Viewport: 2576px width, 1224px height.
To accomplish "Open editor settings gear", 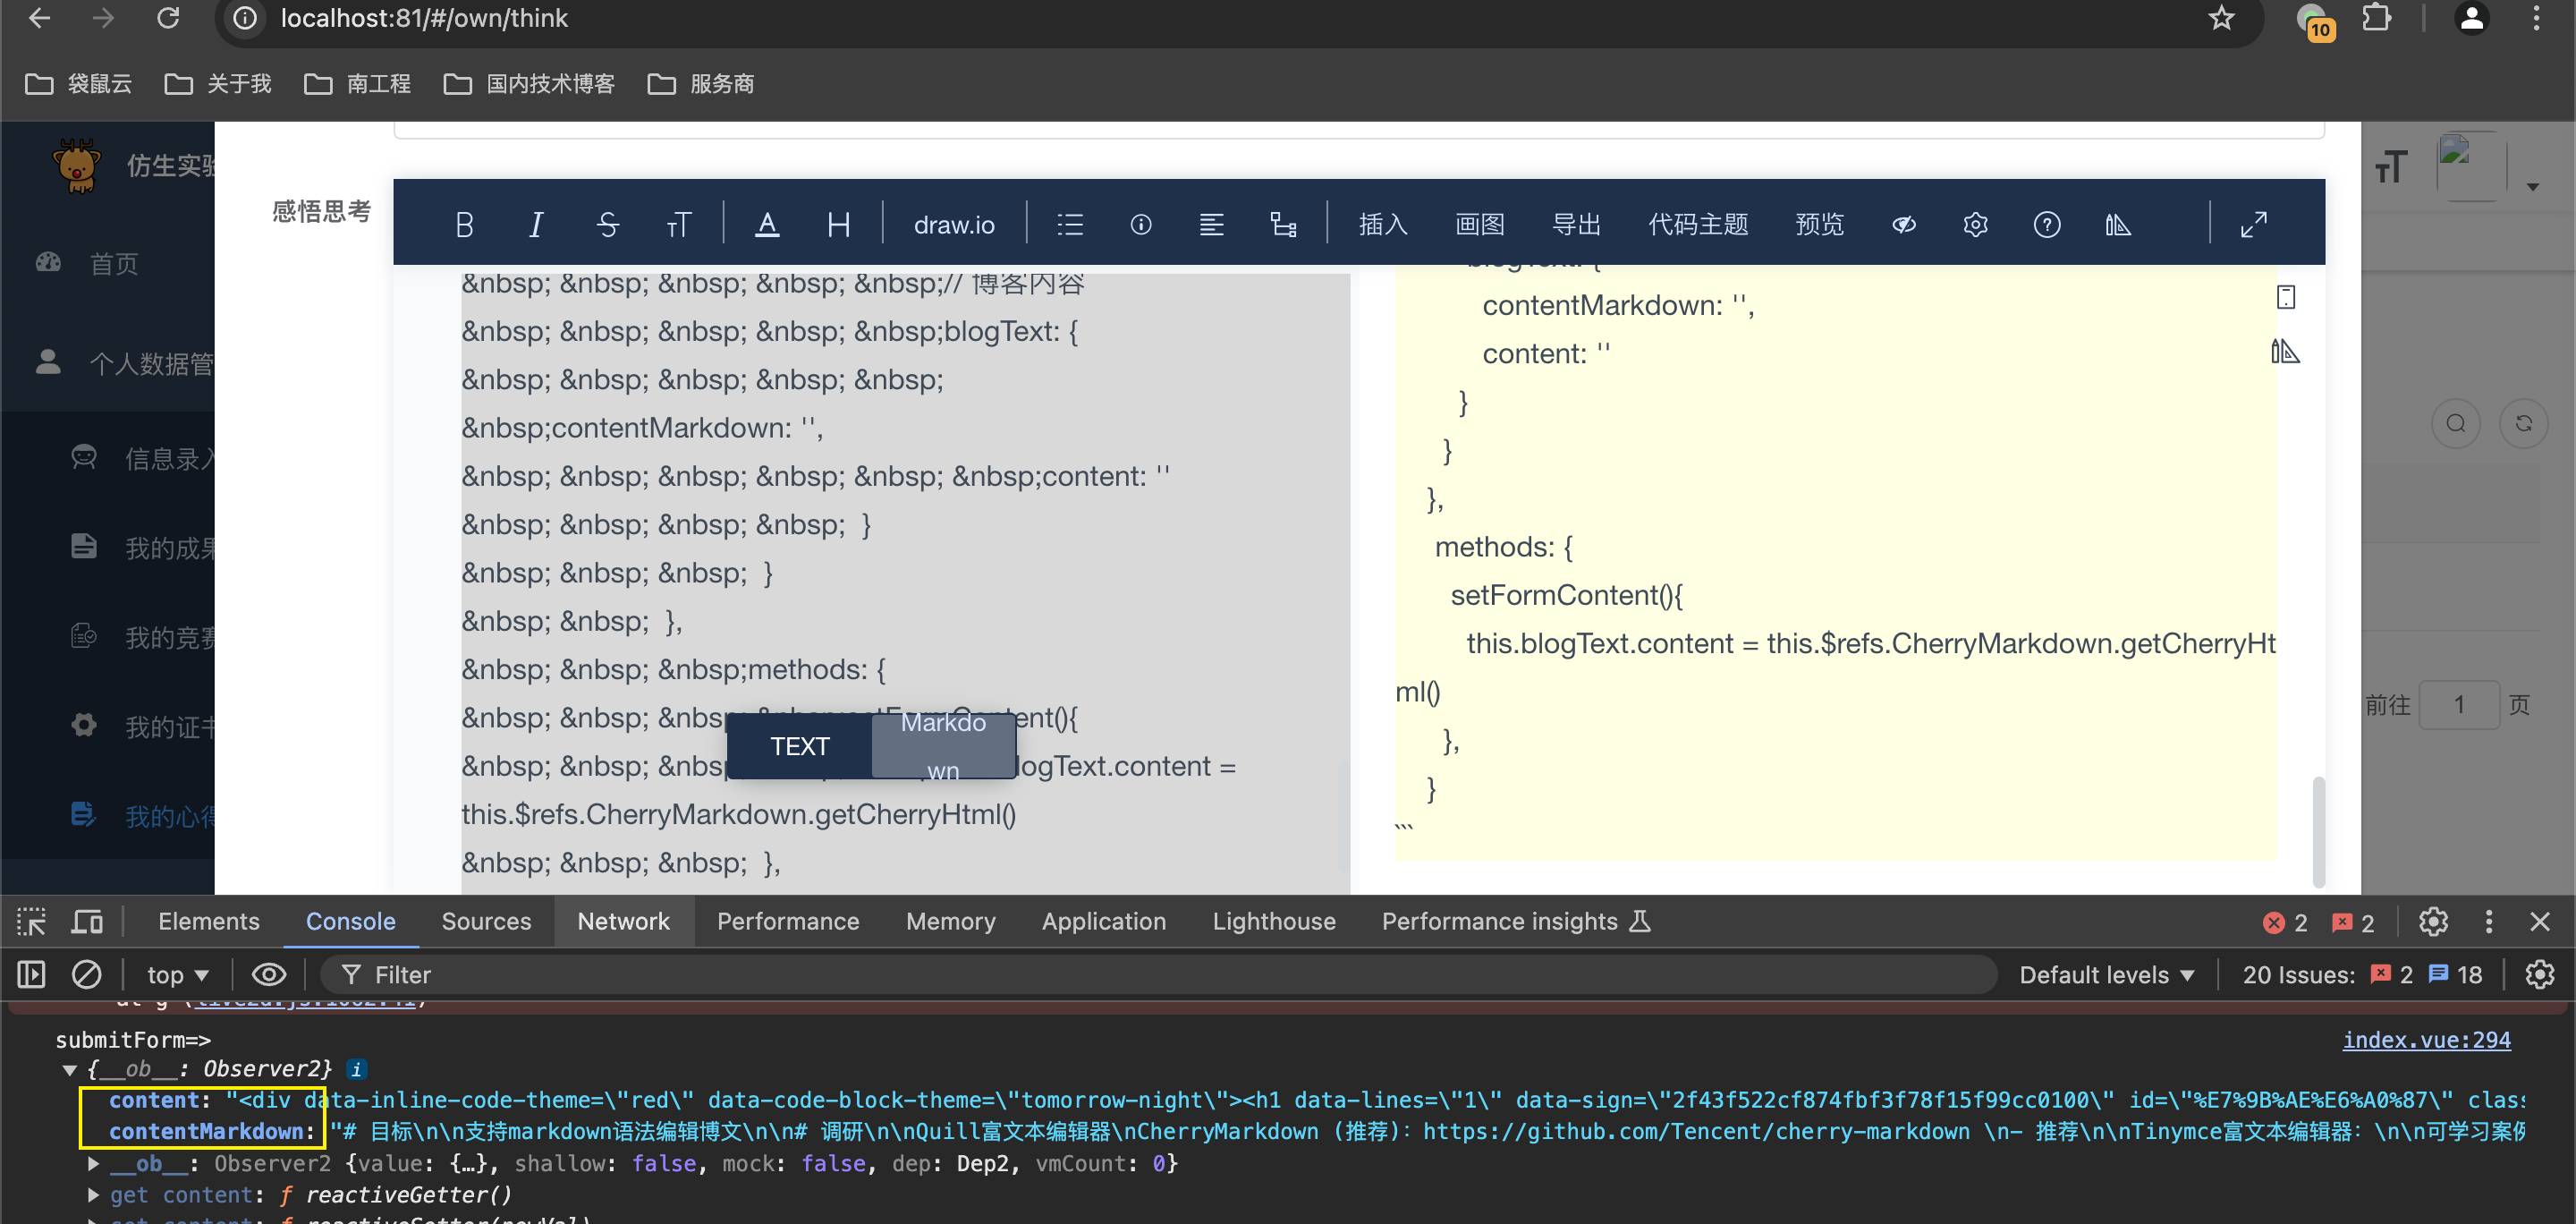I will pyautogui.click(x=1975, y=224).
